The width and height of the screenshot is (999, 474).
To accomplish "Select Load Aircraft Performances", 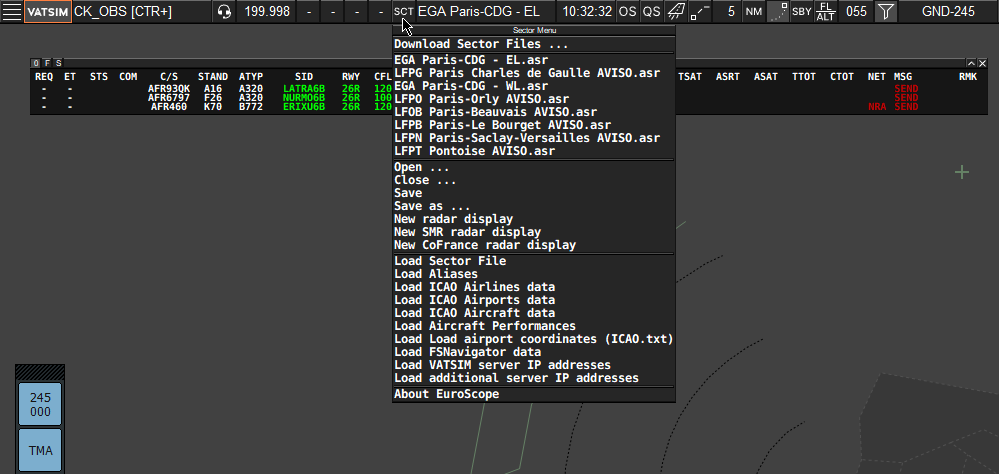I will point(534,326).
